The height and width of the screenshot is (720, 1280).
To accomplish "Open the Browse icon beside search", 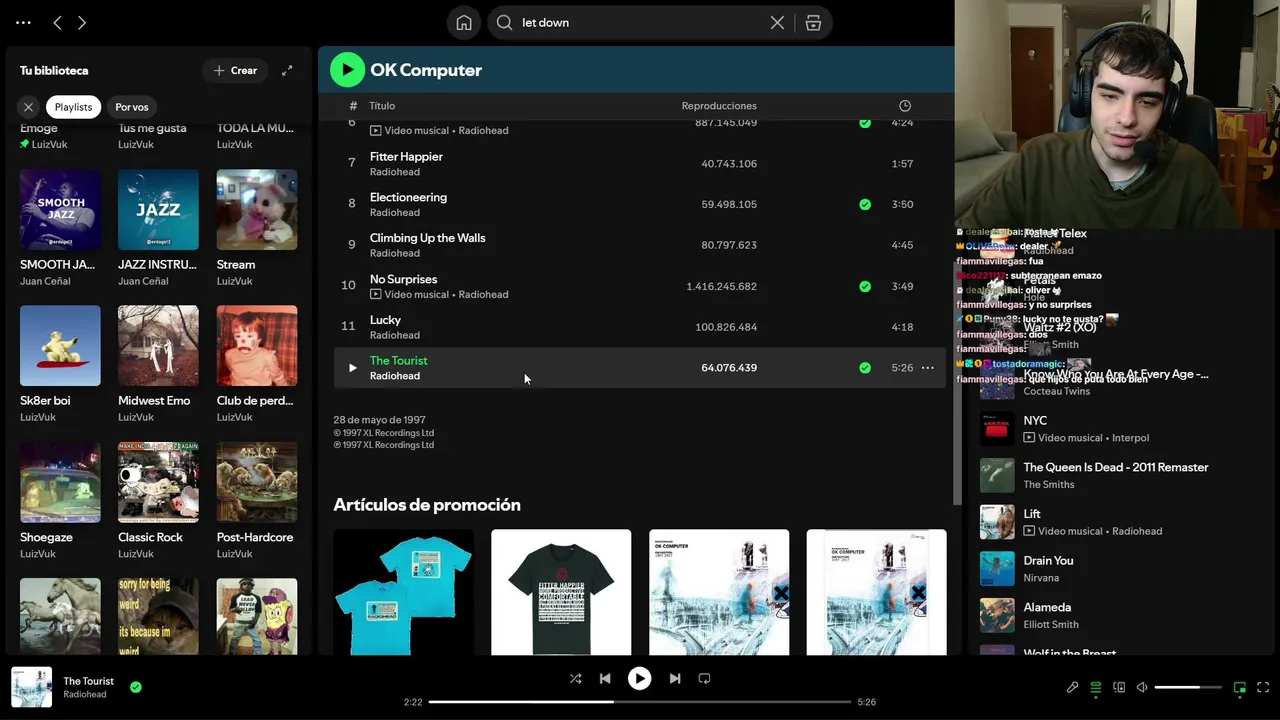I will [x=813, y=22].
